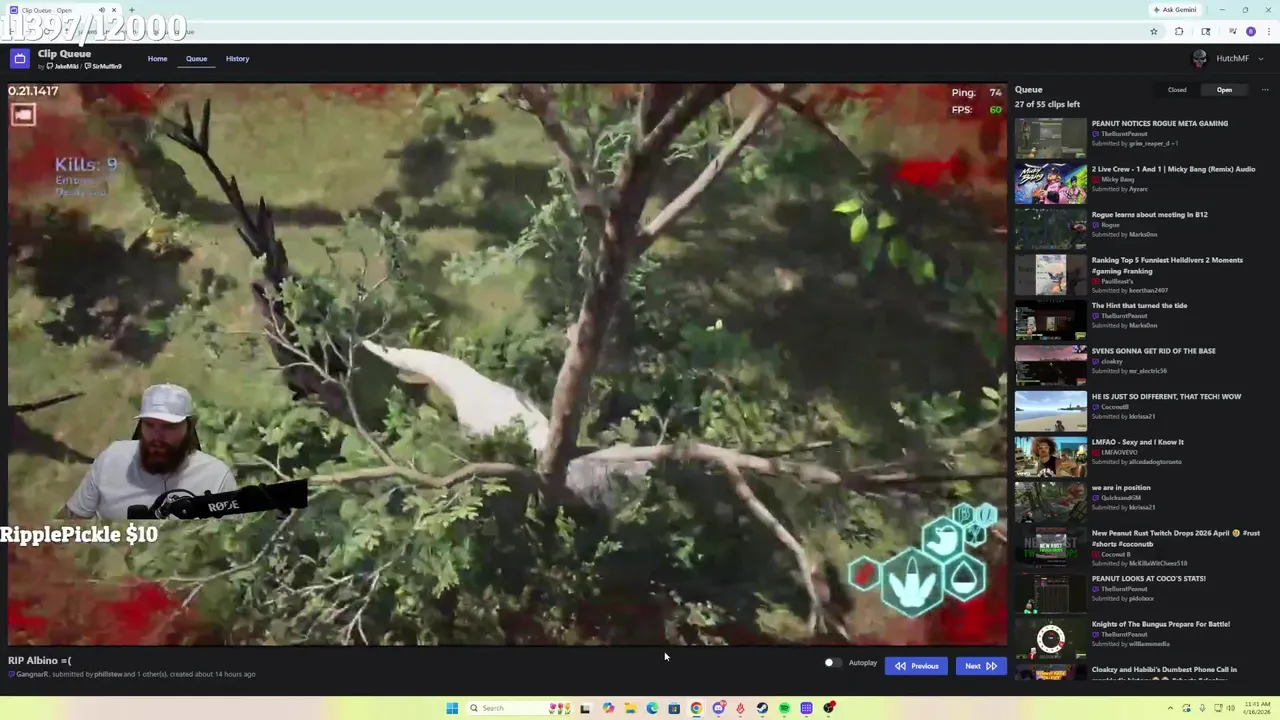This screenshot has height=720, width=1280.
Task: Open the Chrome extensions puzzle icon
Action: tap(1179, 31)
